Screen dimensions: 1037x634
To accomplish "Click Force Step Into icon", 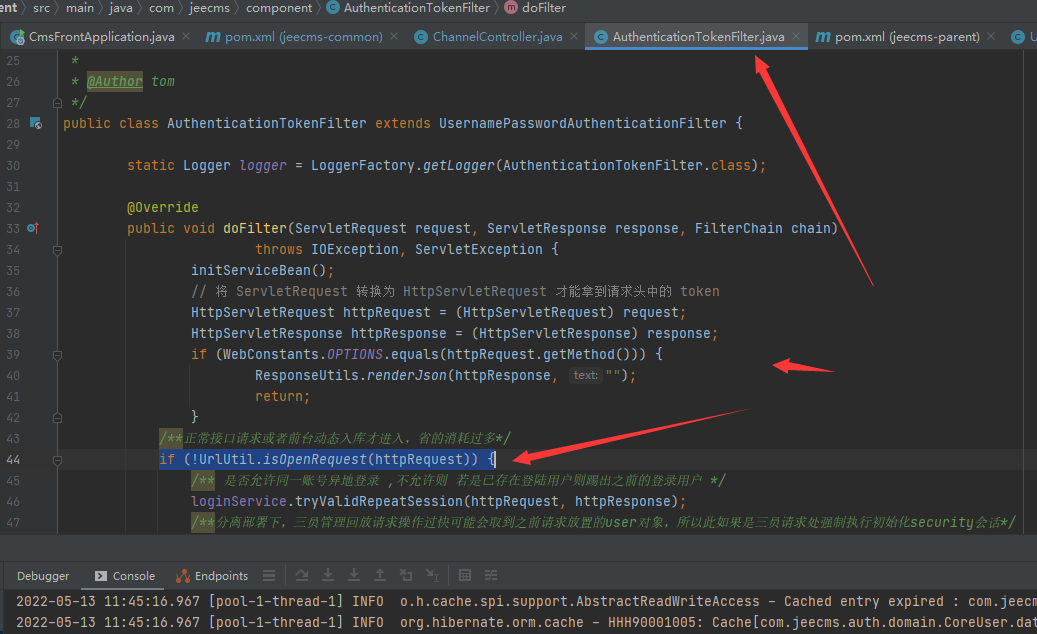I will (354, 575).
